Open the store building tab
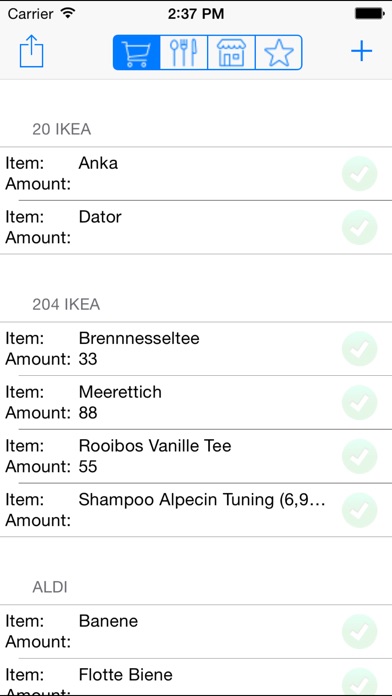Viewport: 392px width, 696px height. (x=231, y=52)
